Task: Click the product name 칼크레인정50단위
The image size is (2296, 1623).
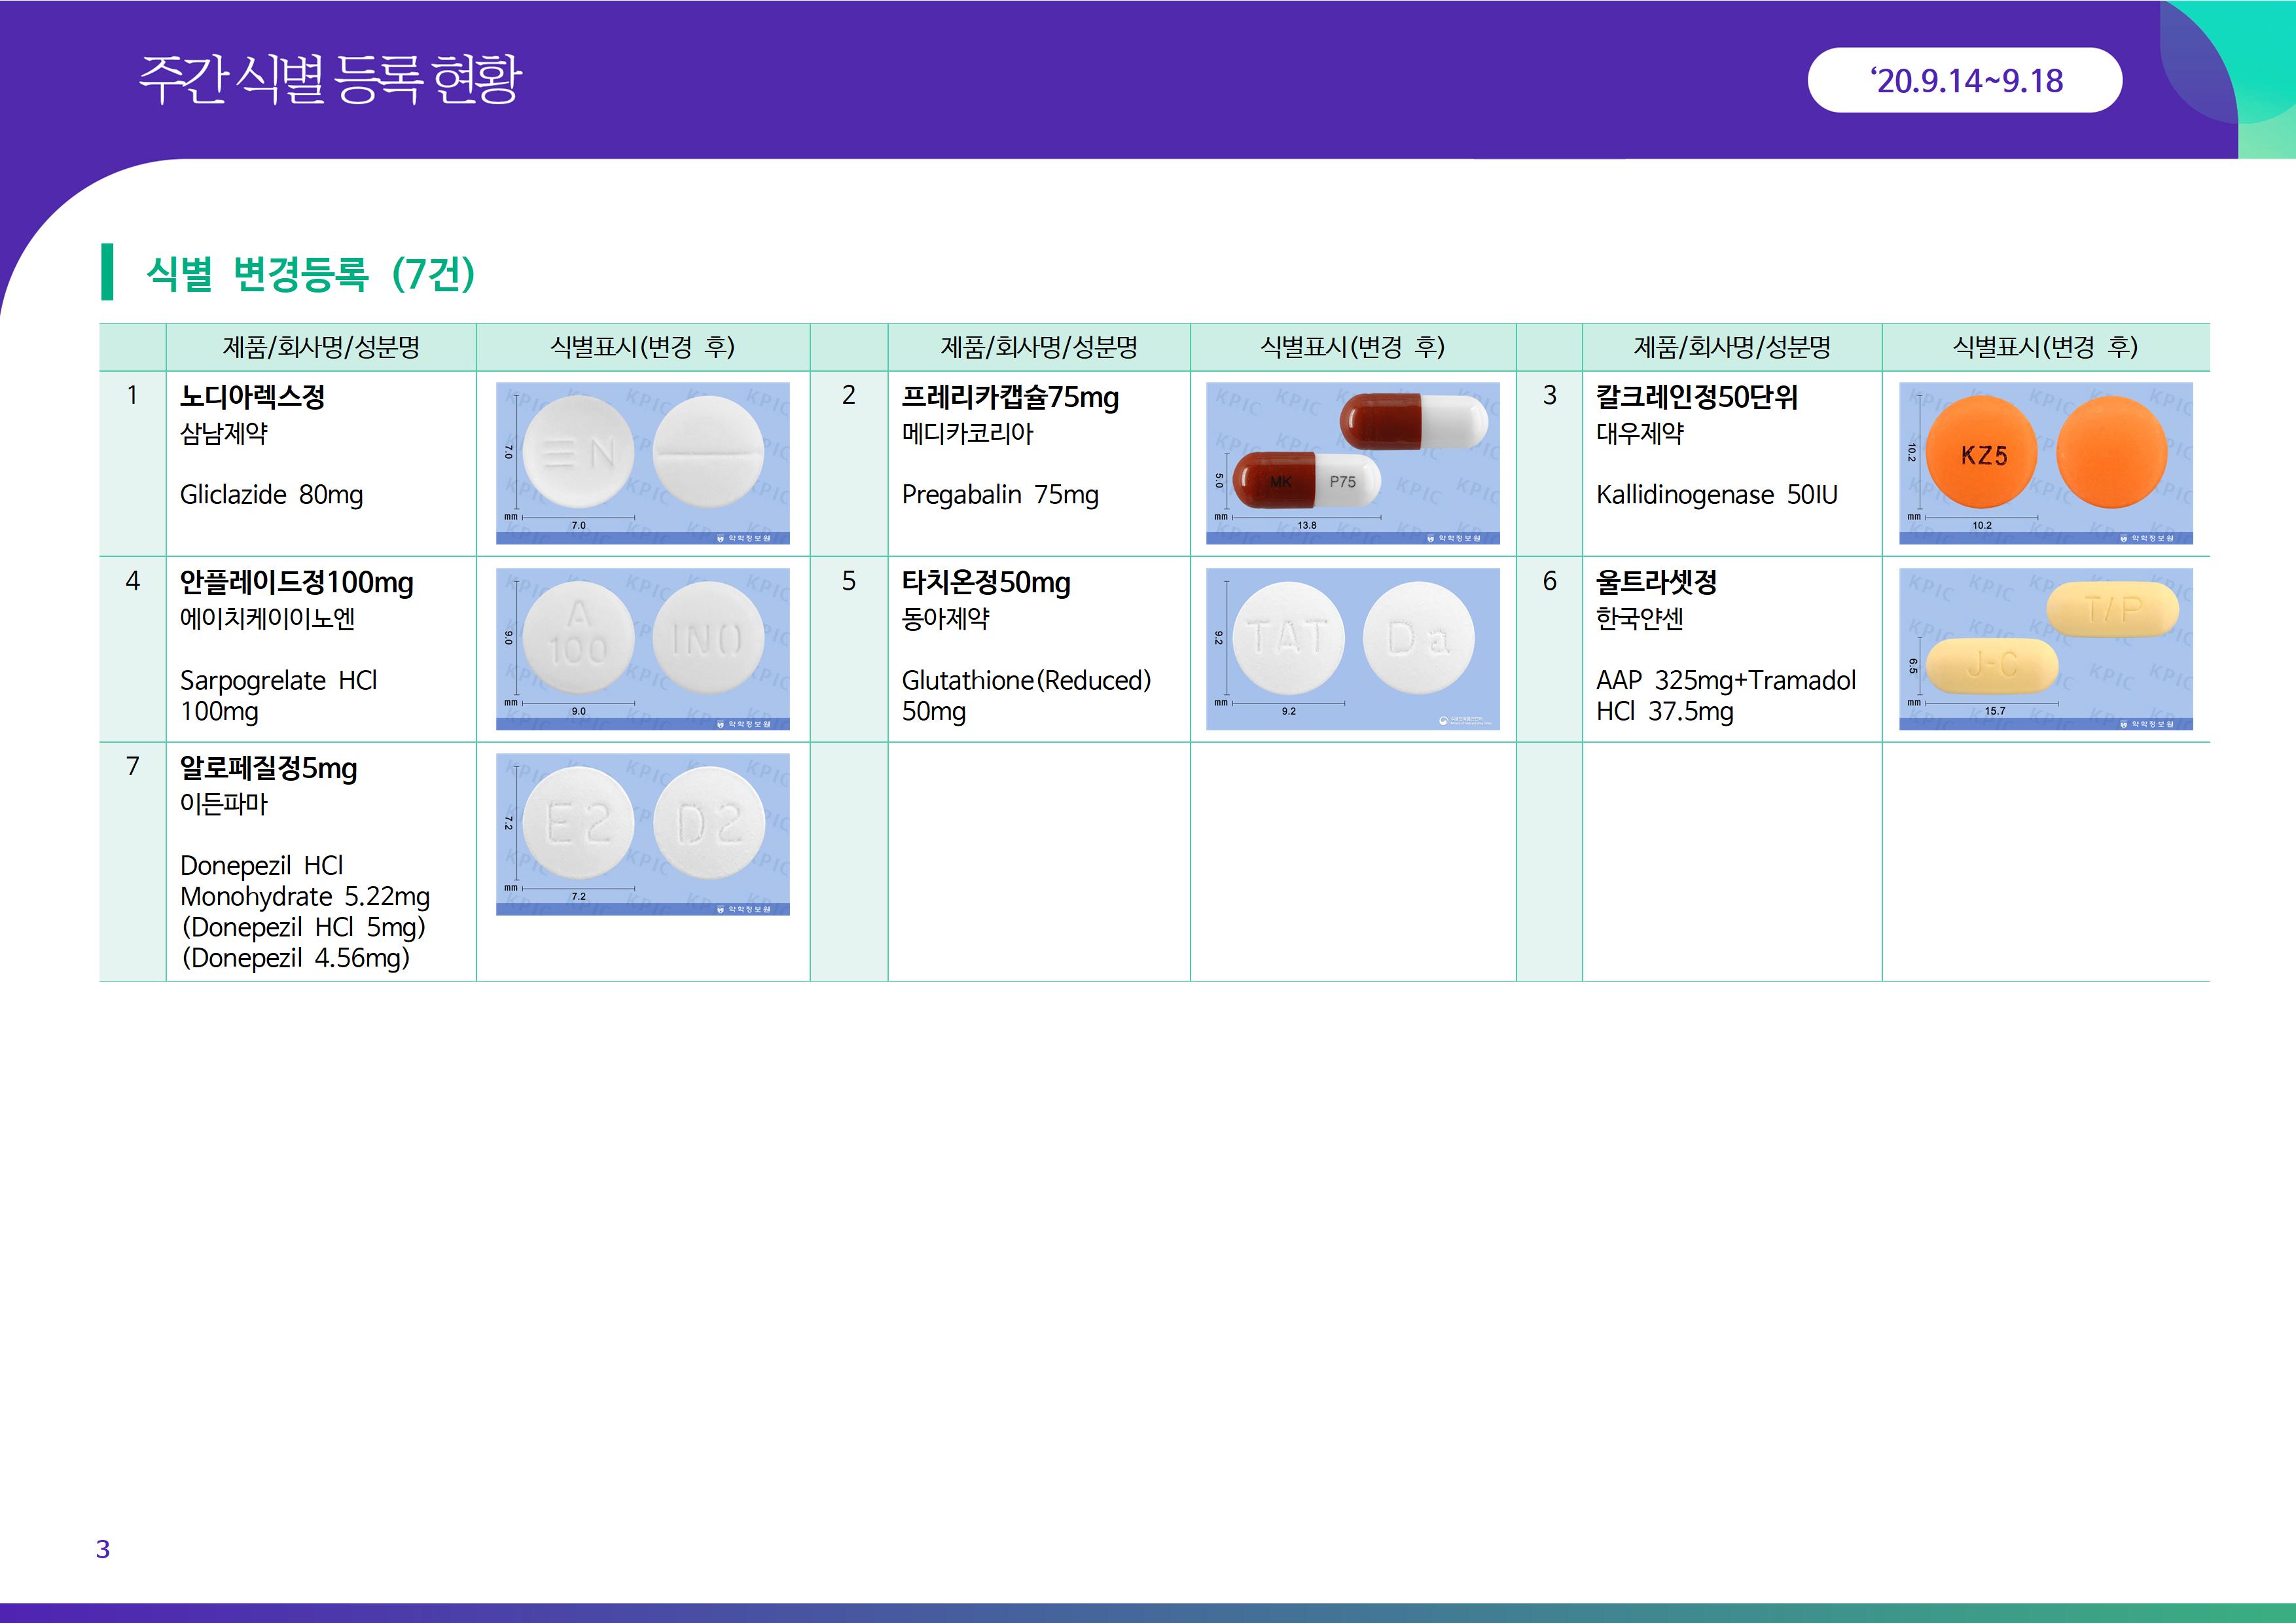Action: pyautogui.click(x=1696, y=397)
